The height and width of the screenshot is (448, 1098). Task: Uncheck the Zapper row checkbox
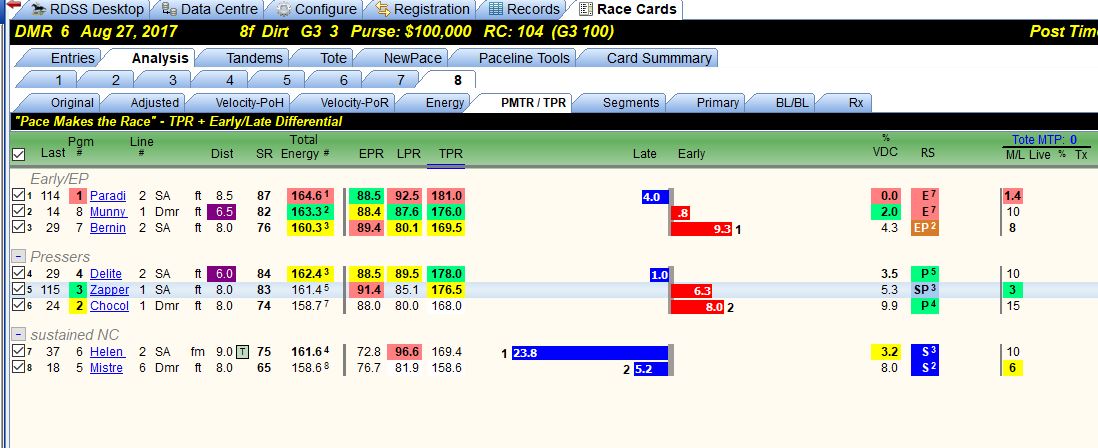19,290
